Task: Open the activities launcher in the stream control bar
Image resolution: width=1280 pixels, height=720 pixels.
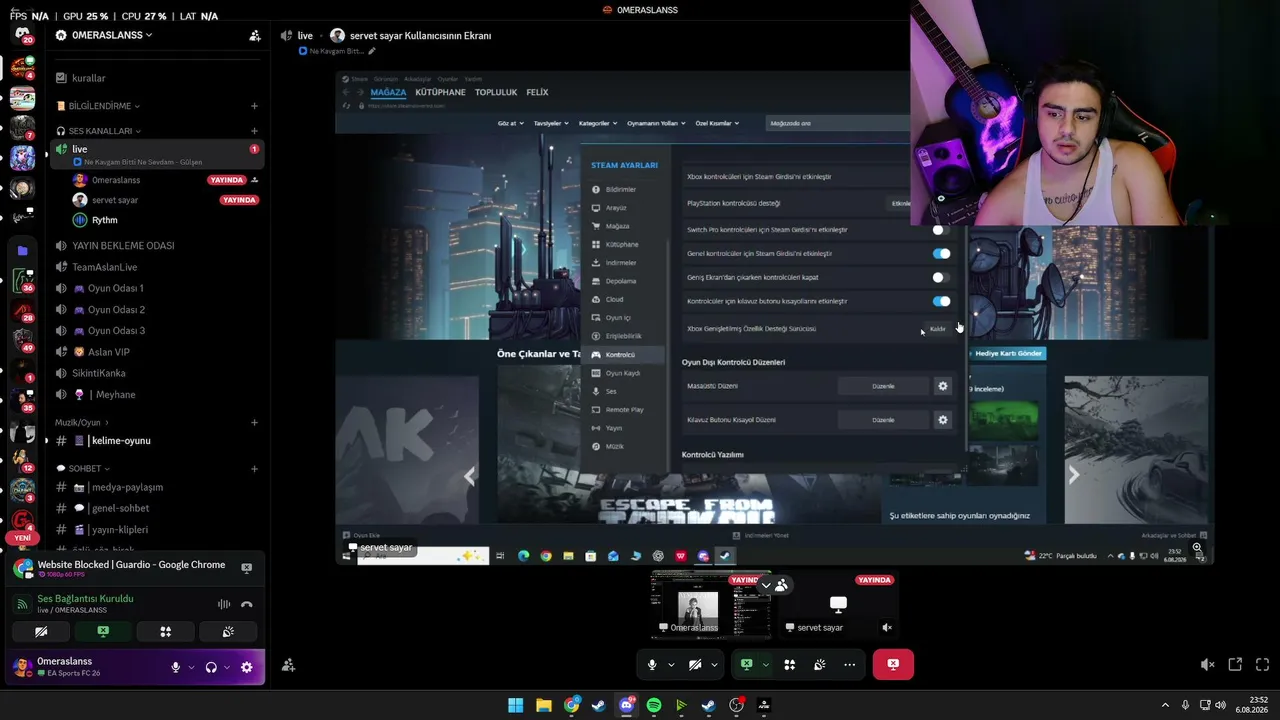Action: pyautogui.click(x=789, y=664)
